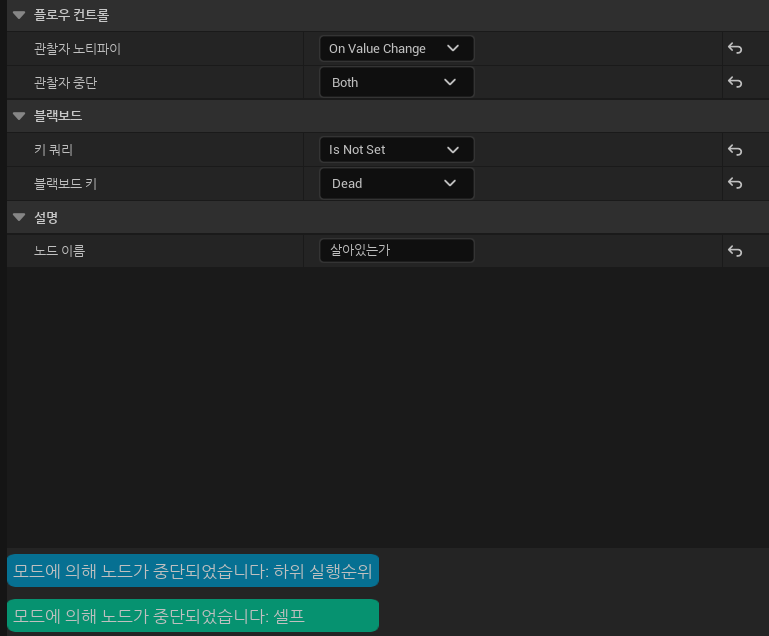The image size is (769, 636).
Task: Reset 블랙보드 키 to default value
Action: [x=735, y=183]
